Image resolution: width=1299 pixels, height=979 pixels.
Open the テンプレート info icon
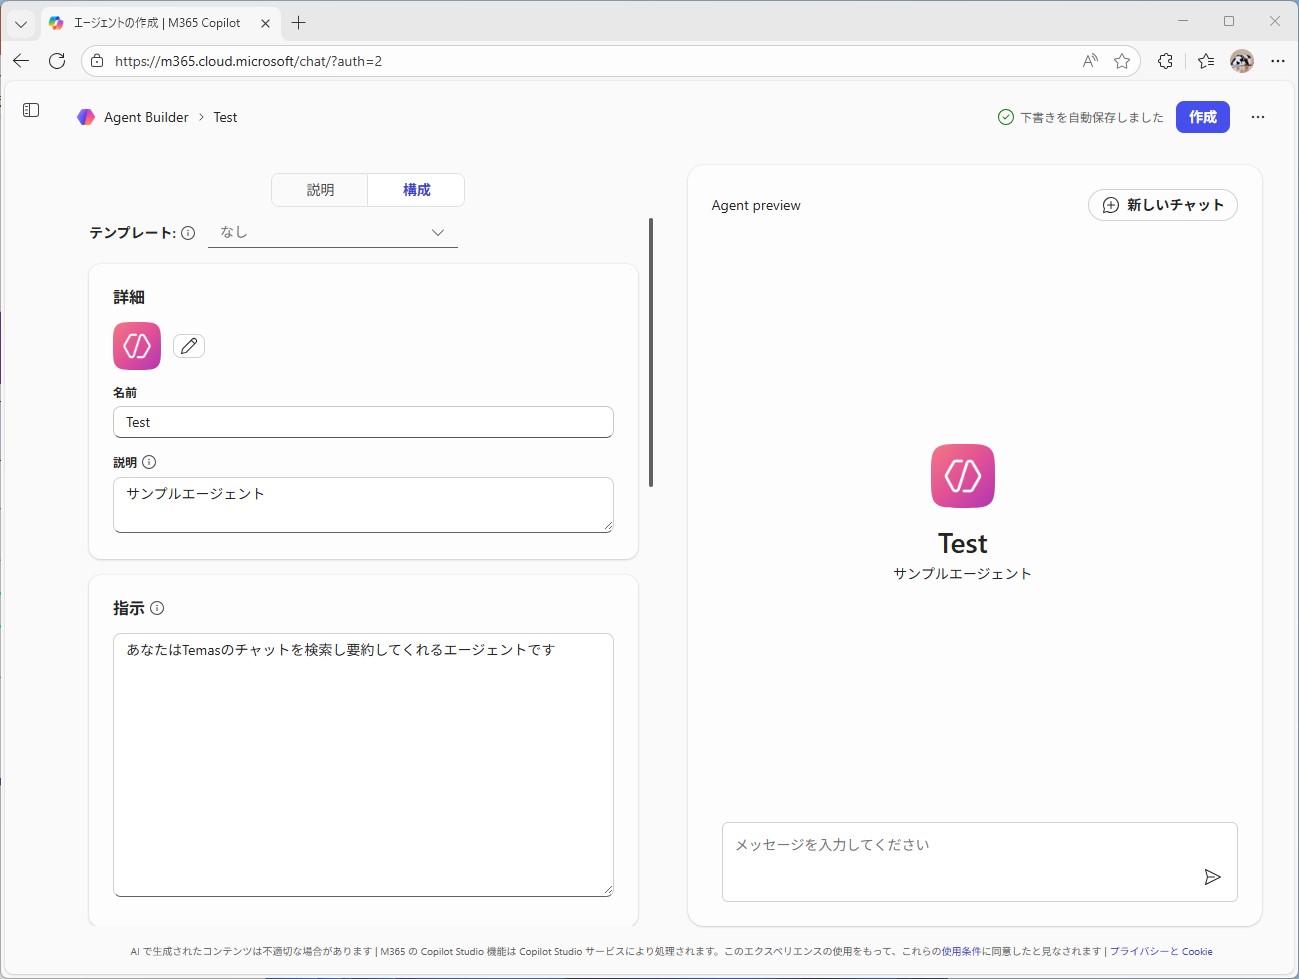(x=189, y=232)
